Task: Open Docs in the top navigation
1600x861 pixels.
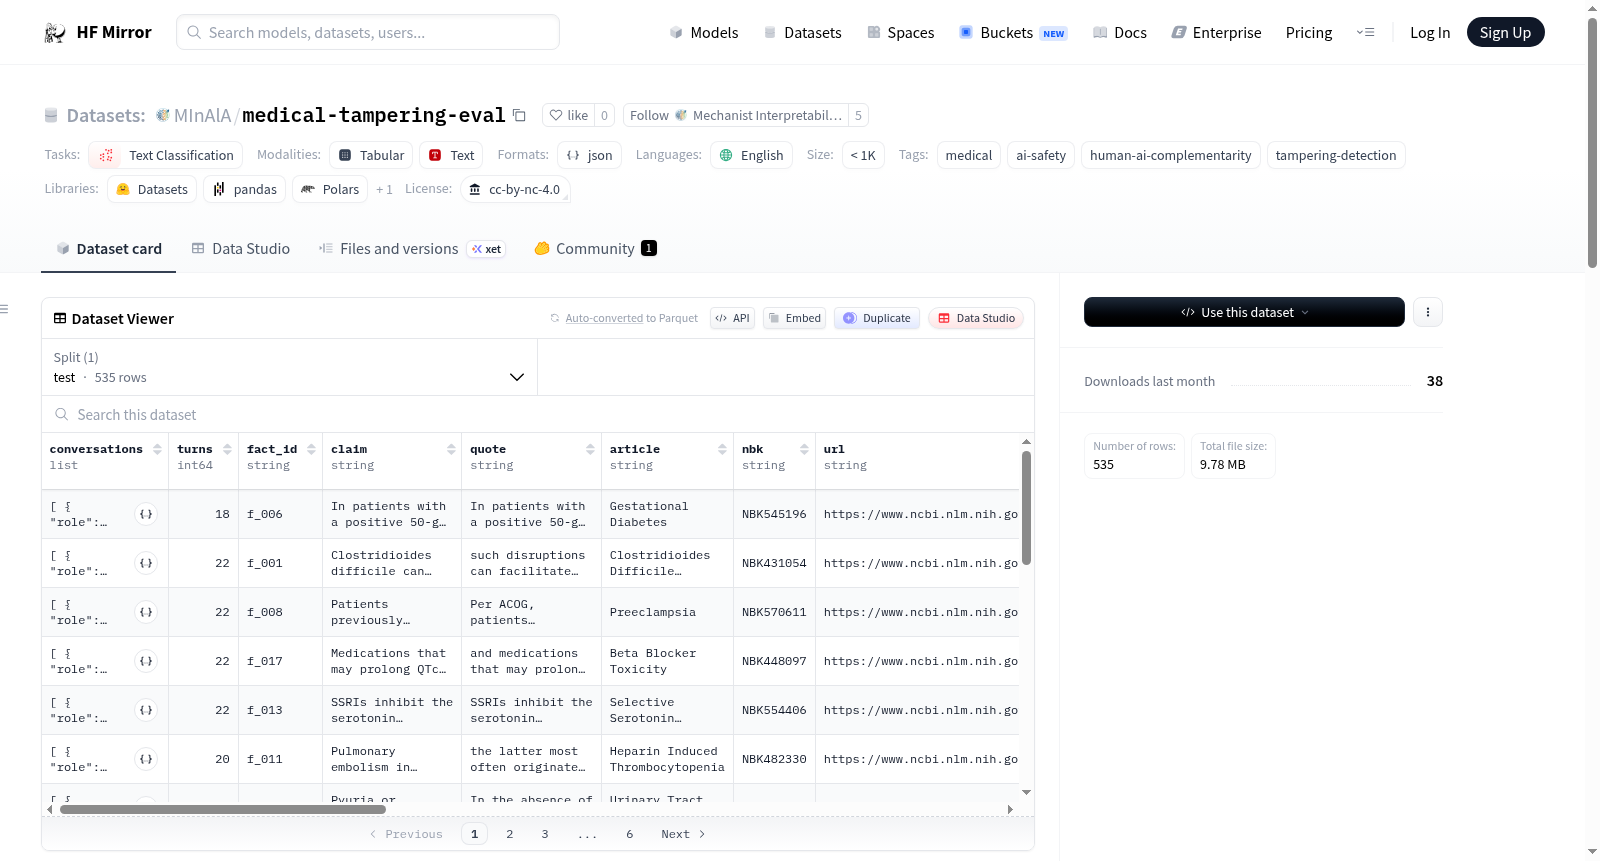Action: 1119,33
